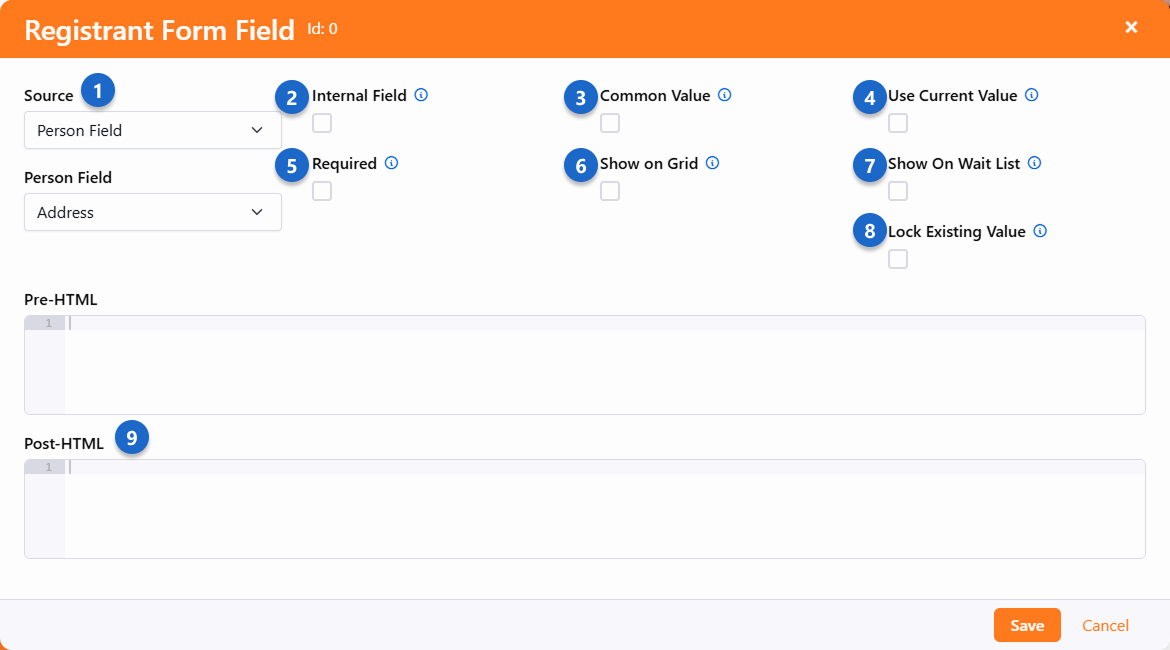The height and width of the screenshot is (650, 1170).
Task: Toggle the Common Value checkbox
Action: 610,123
